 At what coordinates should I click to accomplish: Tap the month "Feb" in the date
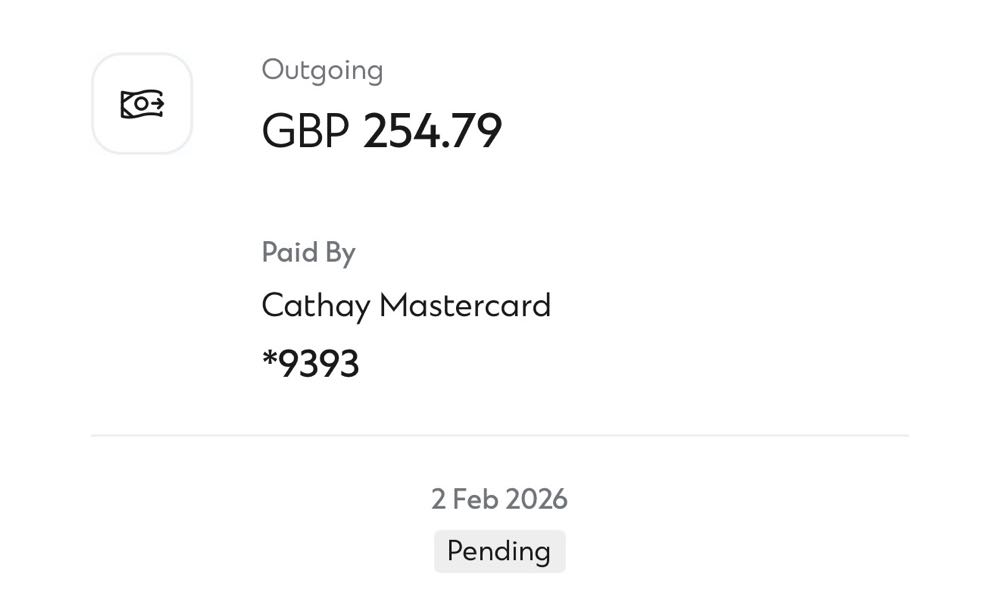pos(478,499)
